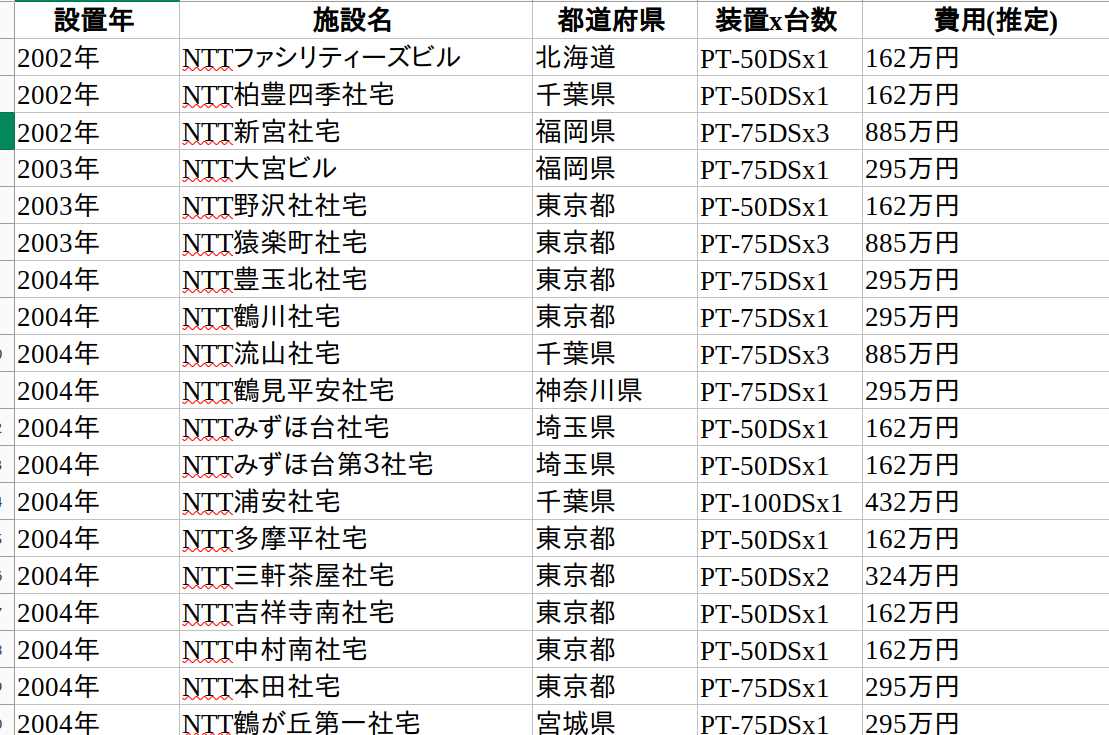
Task: Click 295万円 in the NTT豊玉北社宅 row
Action: tap(985, 279)
